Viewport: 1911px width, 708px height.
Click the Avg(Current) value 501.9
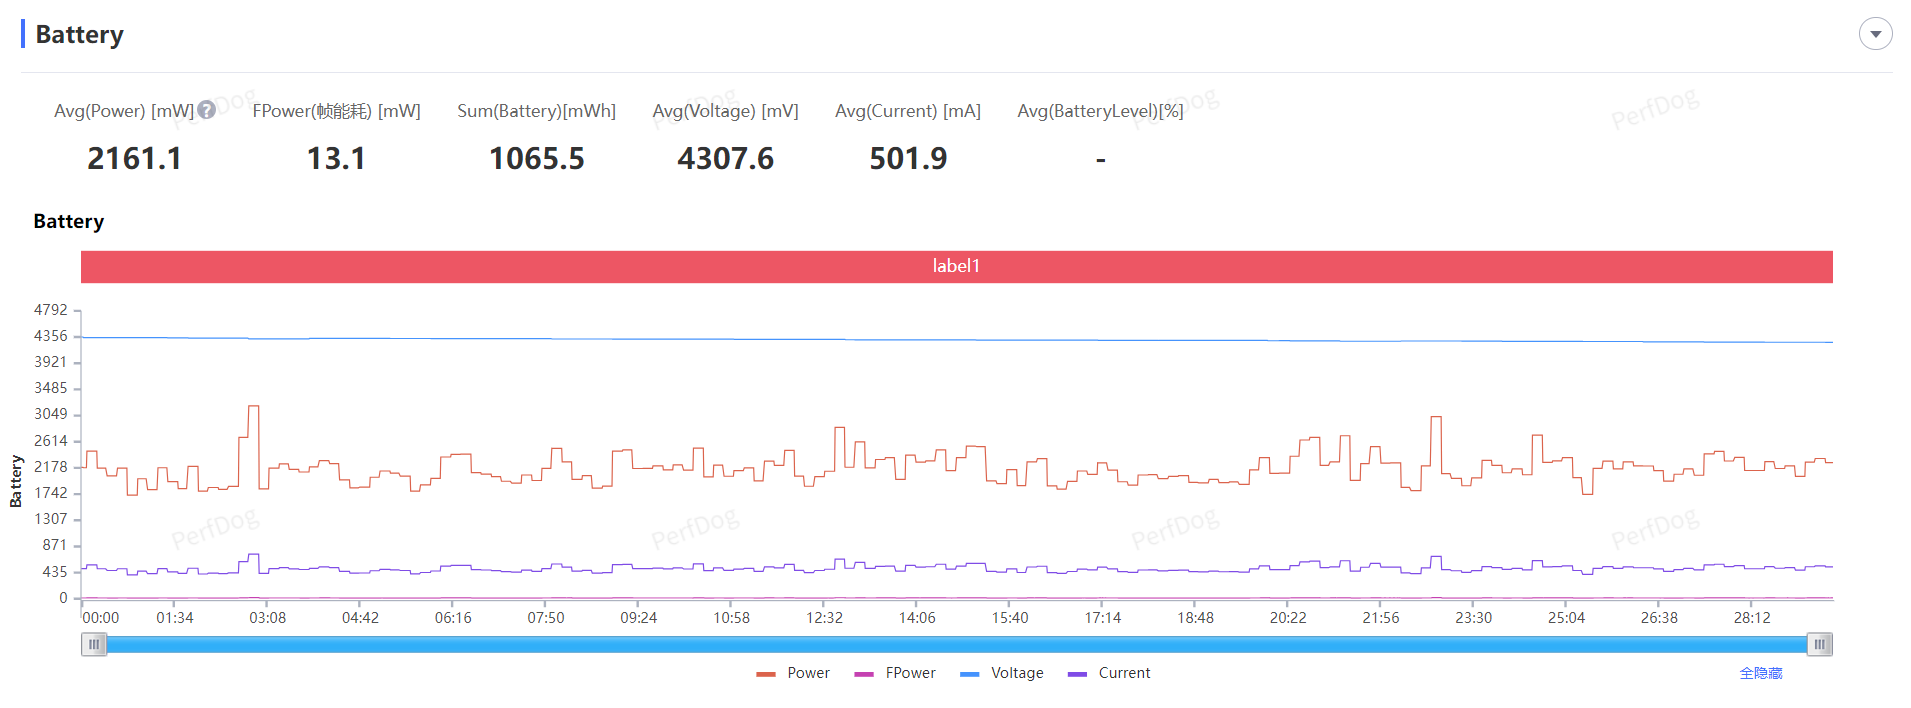click(907, 158)
